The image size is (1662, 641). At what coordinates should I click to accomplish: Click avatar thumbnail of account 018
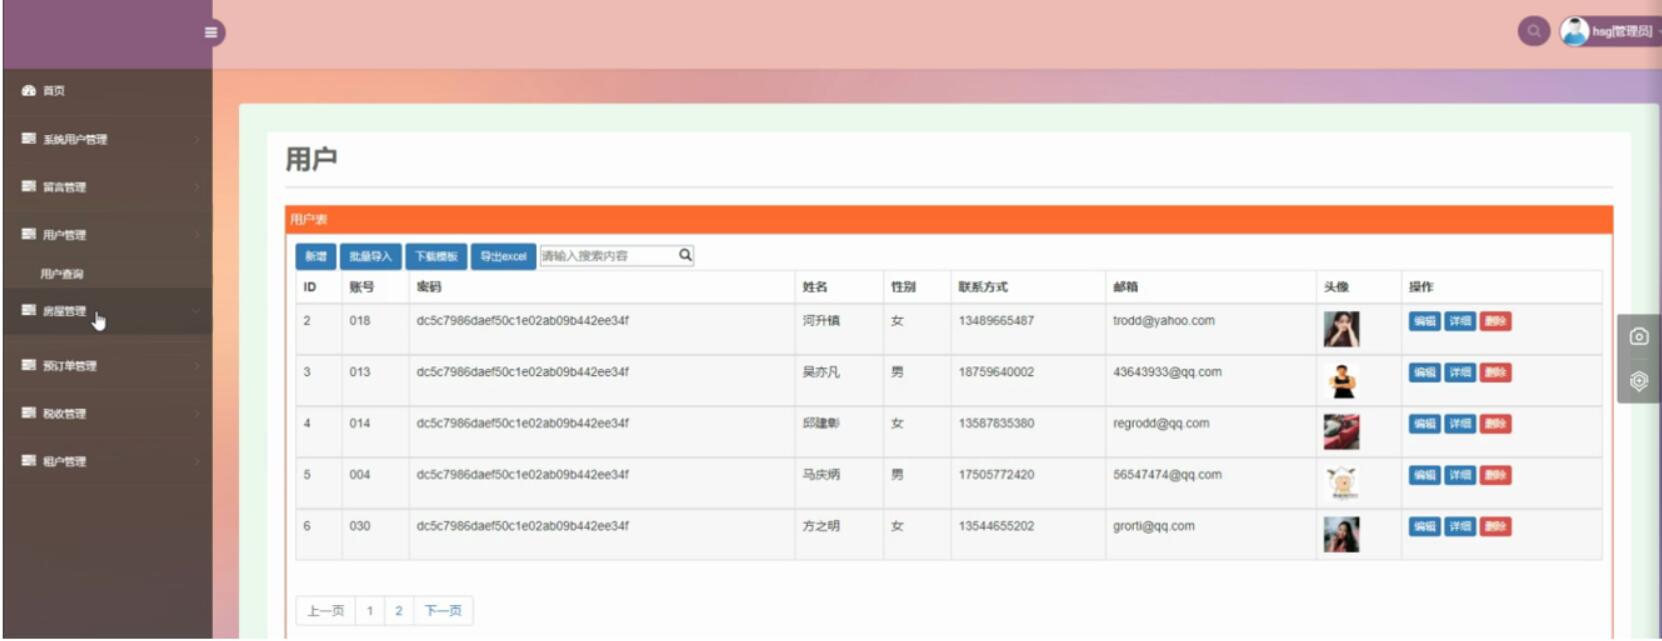(1341, 329)
